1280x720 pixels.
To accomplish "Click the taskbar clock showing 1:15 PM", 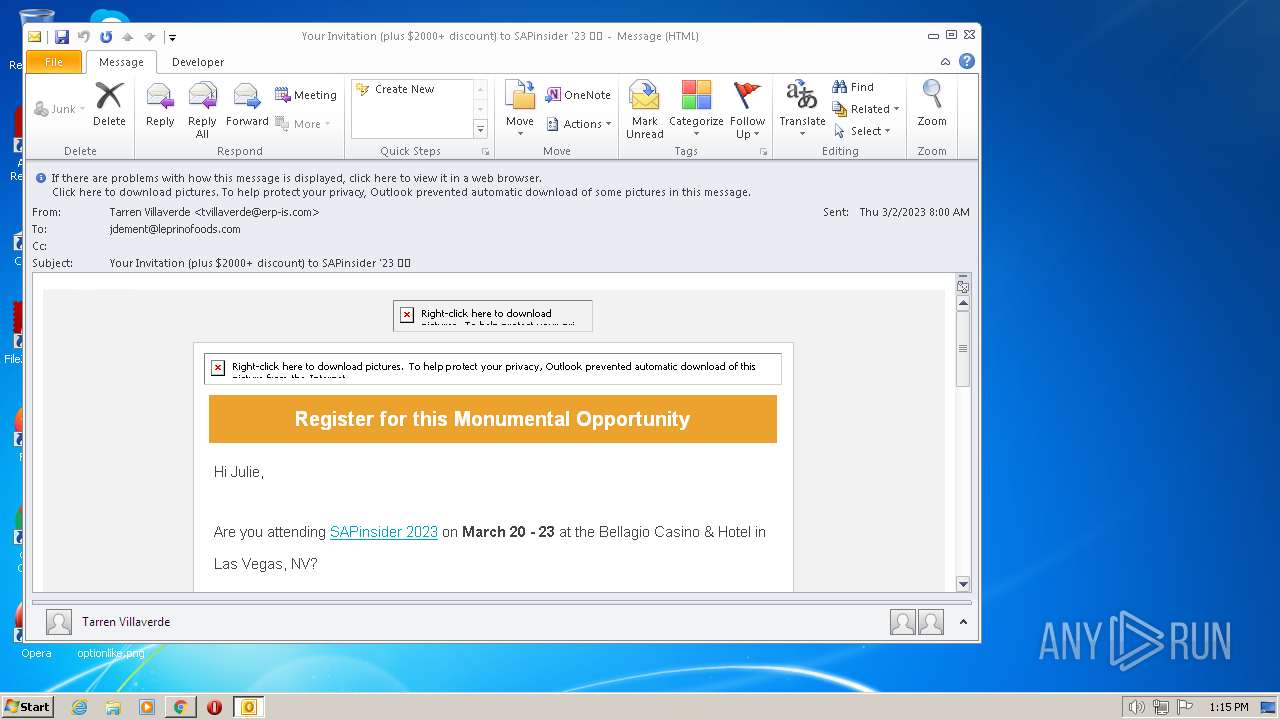I will pyautogui.click(x=1229, y=707).
